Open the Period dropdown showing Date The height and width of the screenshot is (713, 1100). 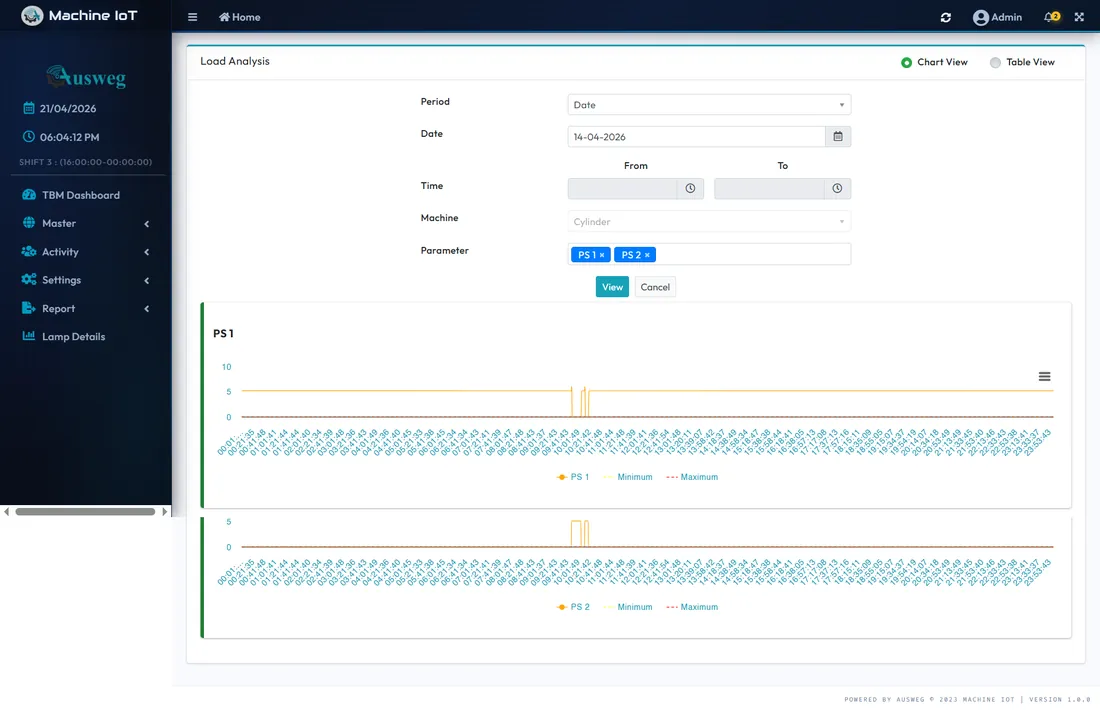[x=709, y=105]
